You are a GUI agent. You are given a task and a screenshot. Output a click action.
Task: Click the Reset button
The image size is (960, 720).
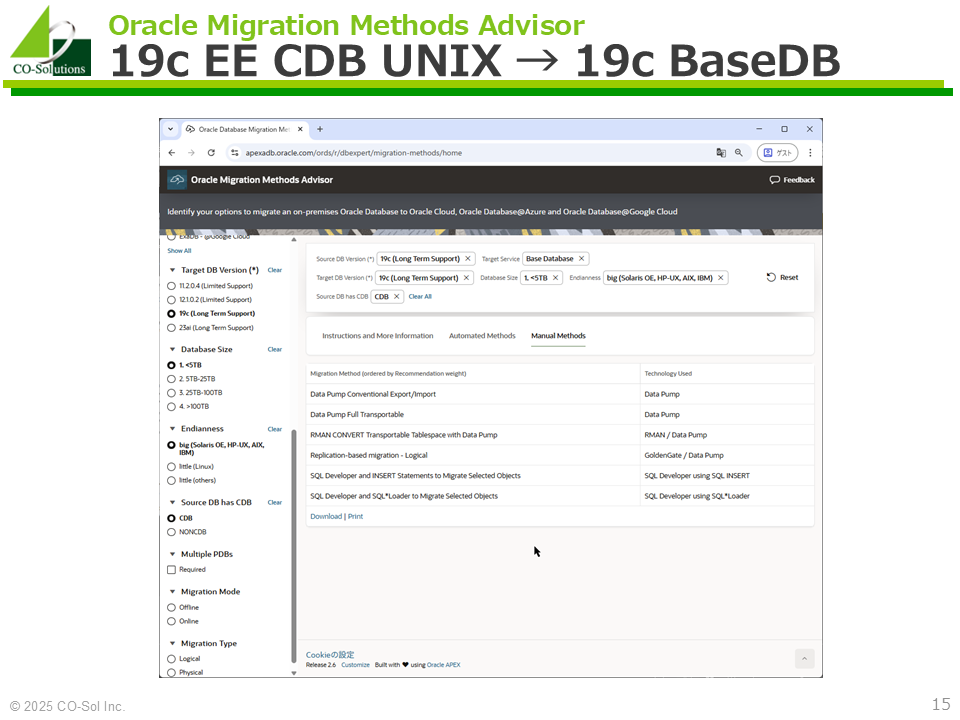[x=782, y=278]
